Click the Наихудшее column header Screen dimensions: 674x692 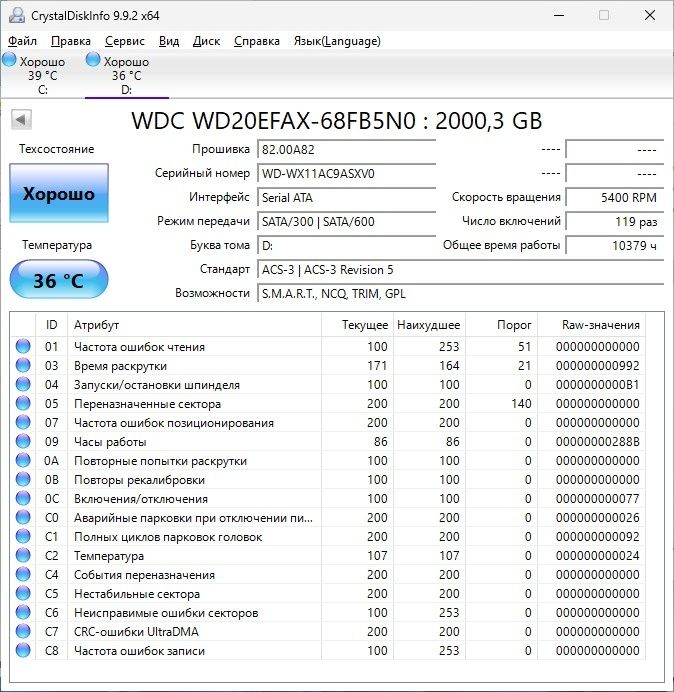(429, 325)
